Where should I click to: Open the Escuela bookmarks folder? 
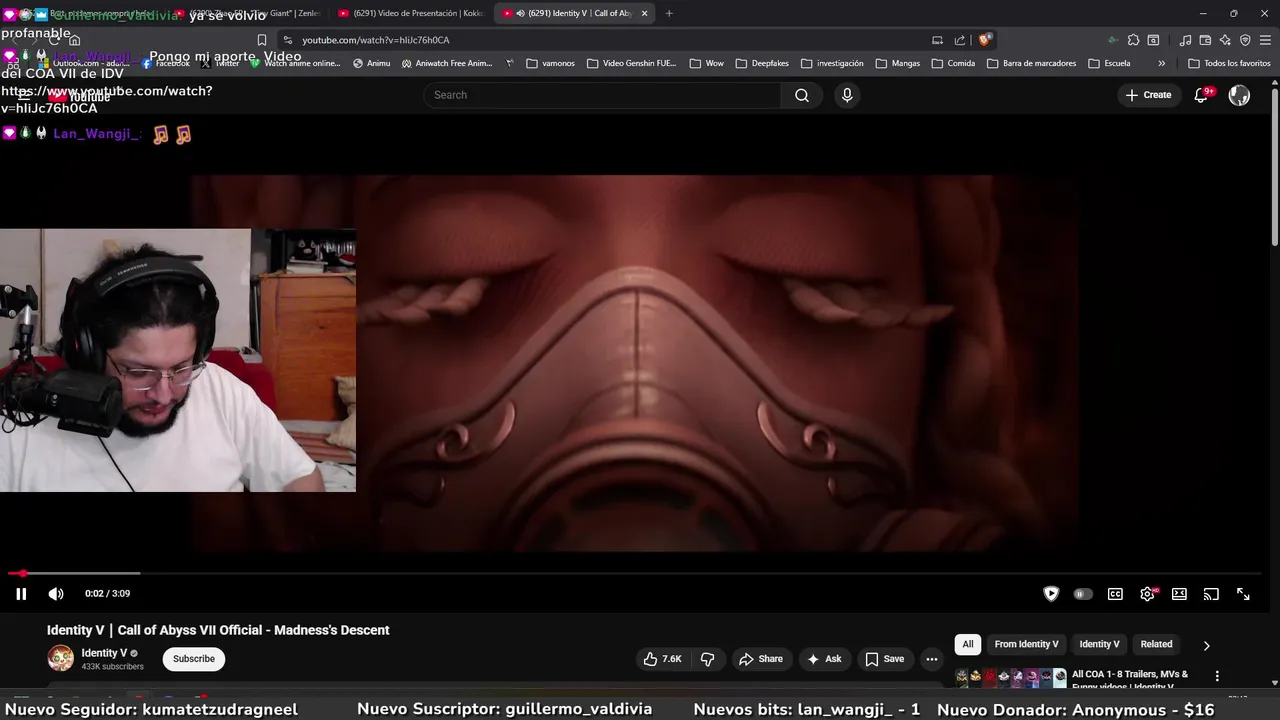1109,63
